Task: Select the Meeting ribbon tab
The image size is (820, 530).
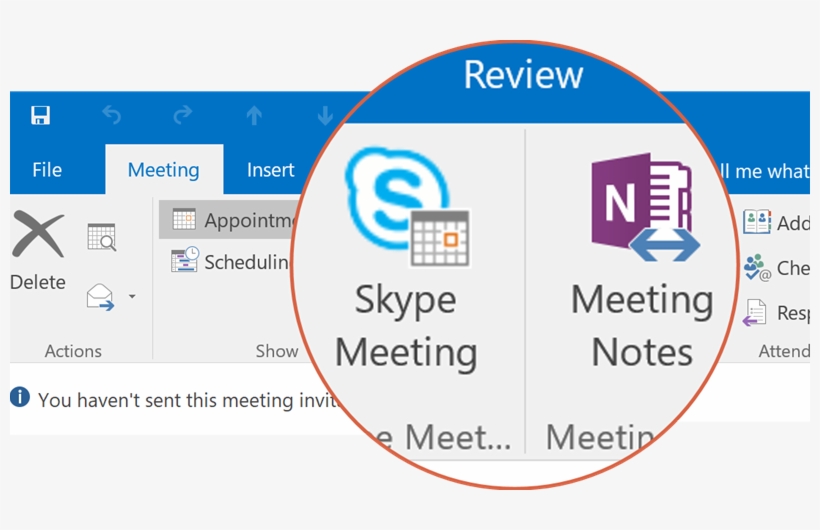Action: pos(164,170)
